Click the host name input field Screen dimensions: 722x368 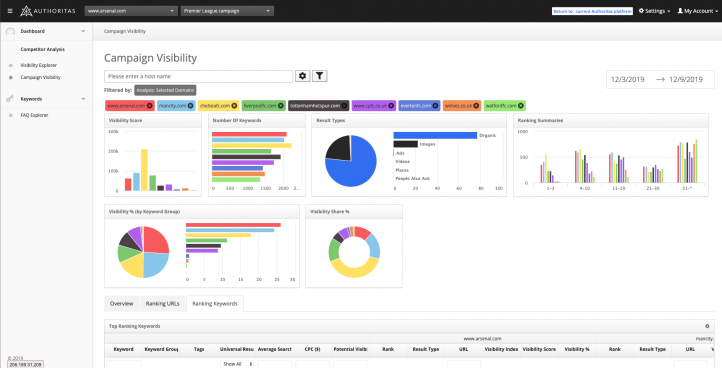(198, 76)
